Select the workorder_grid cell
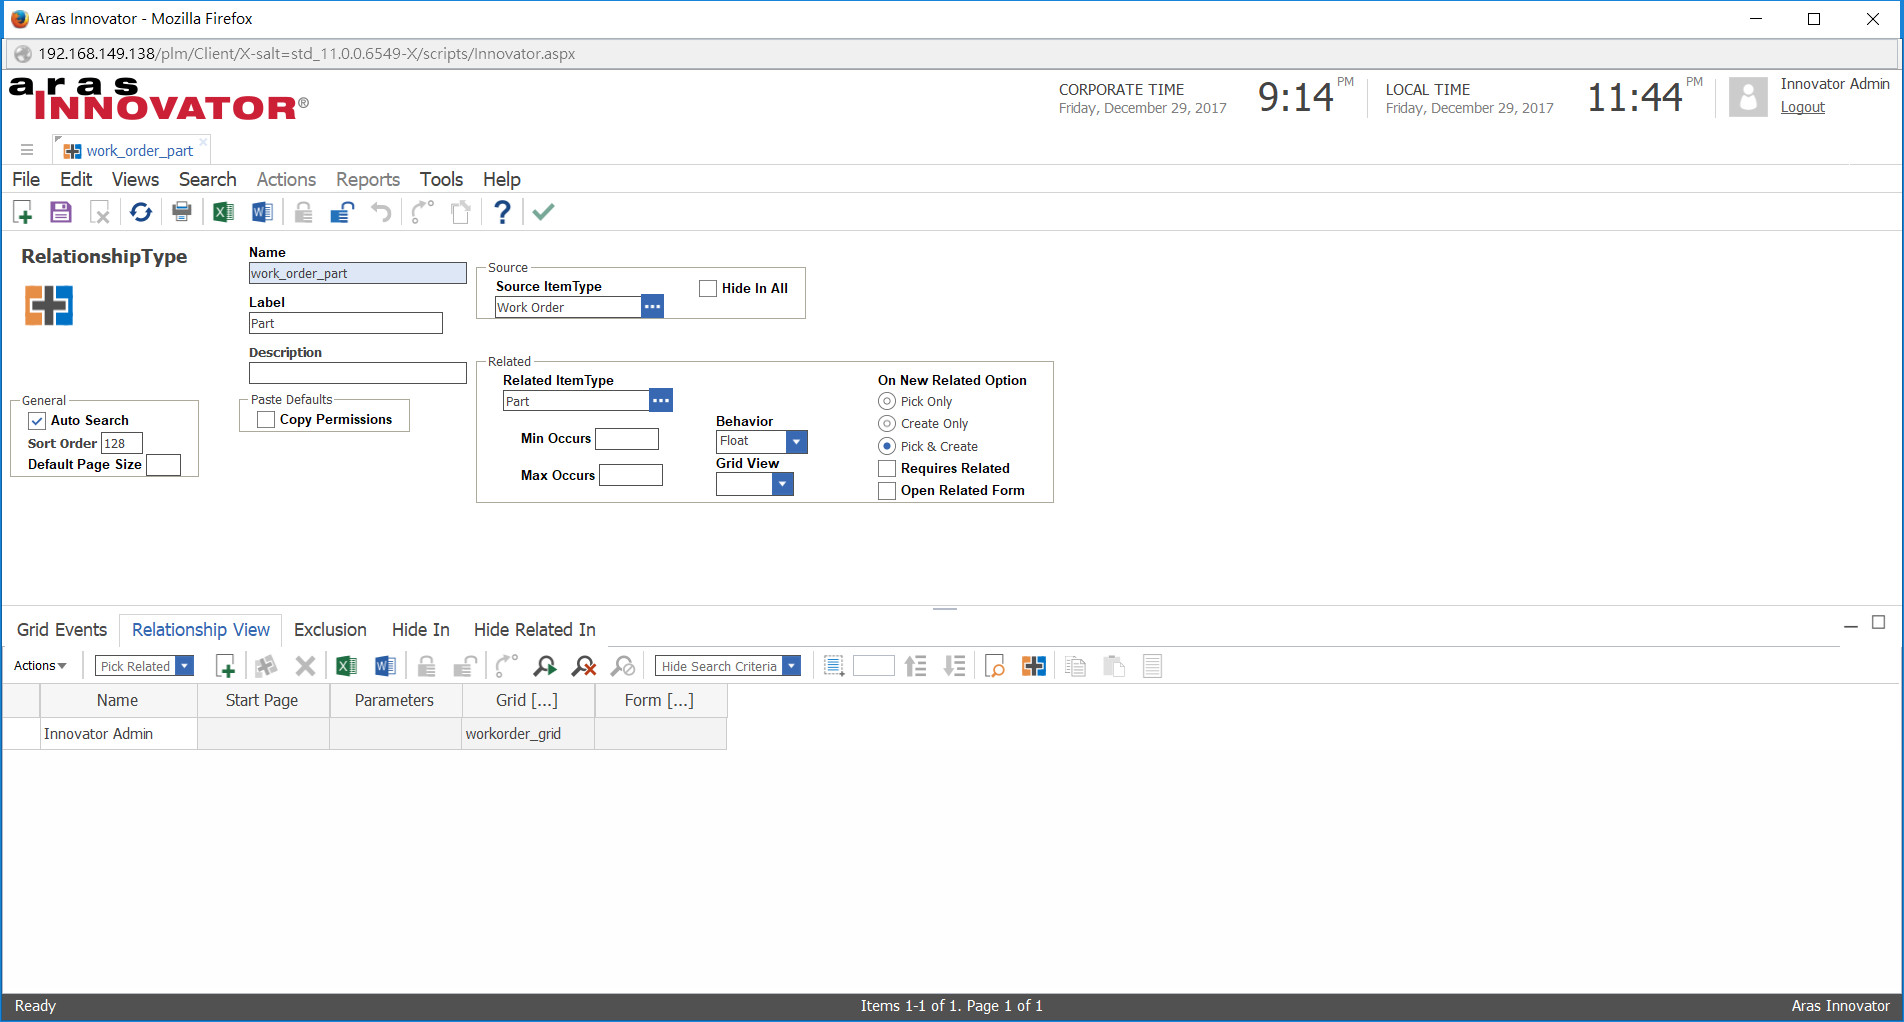The height and width of the screenshot is (1022, 1904). pos(527,734)
